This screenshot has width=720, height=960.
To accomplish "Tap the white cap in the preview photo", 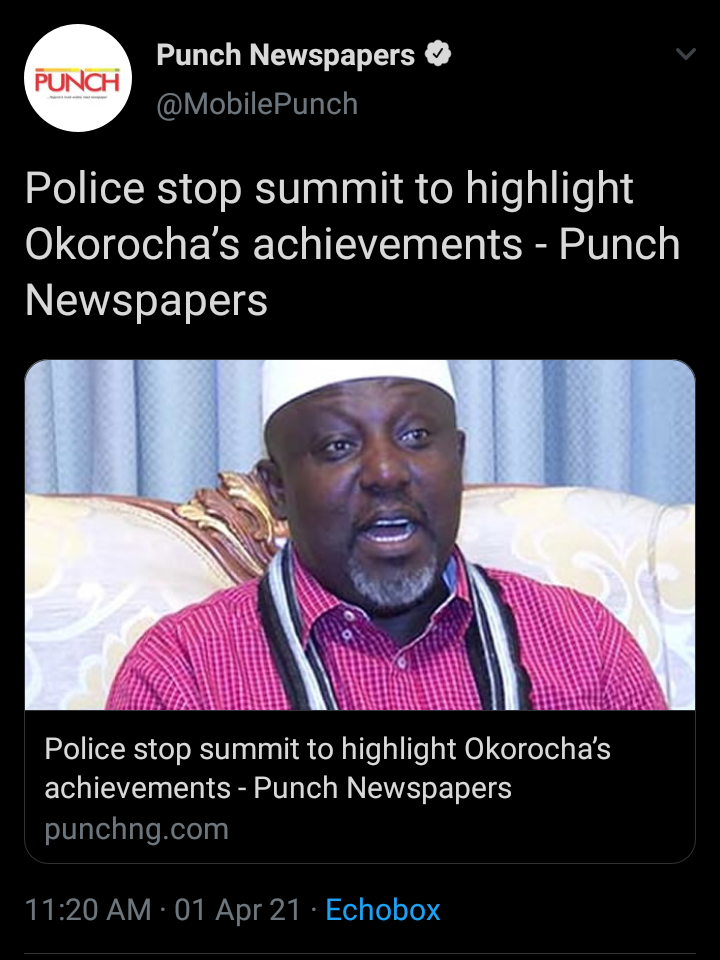I will click(x=358, y=384).
